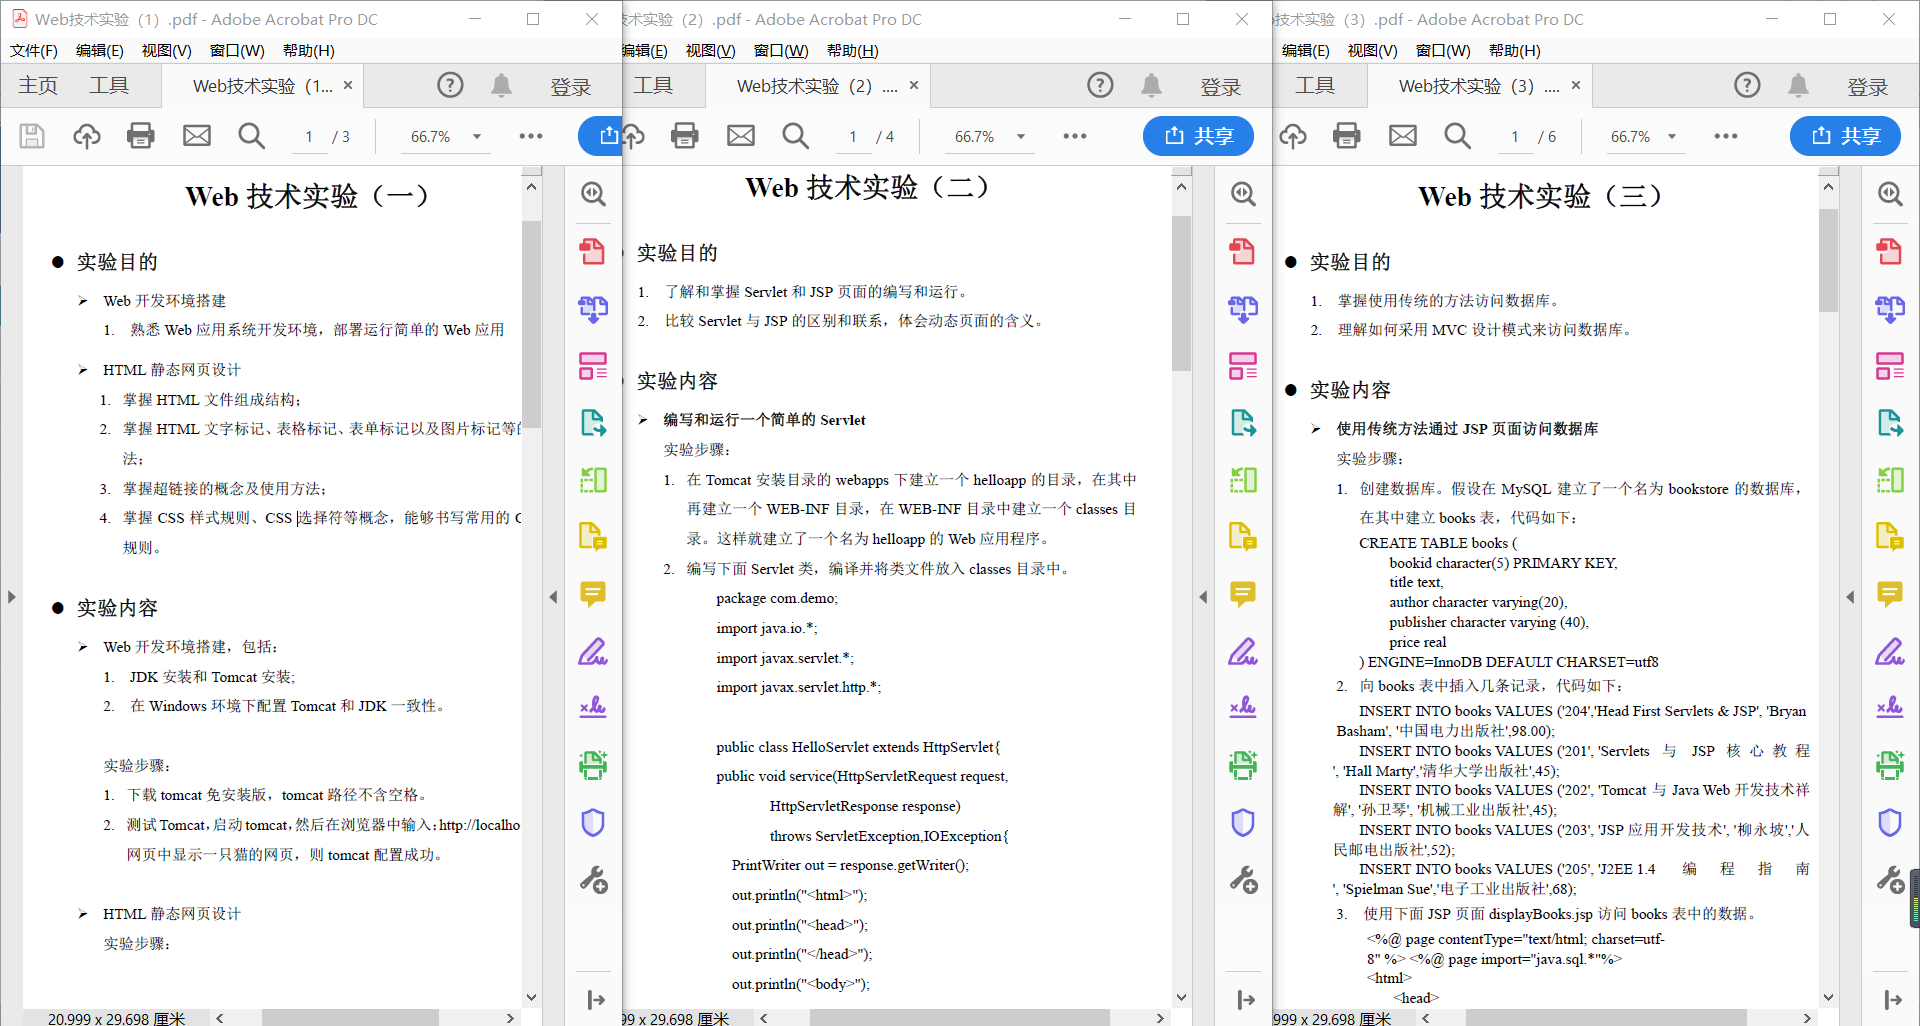Image resolution: width=1920 pixels, height=1026 pixels.
Task: Open help question mark in third window
Action: pyautogui.click(x=1746, y=86)
